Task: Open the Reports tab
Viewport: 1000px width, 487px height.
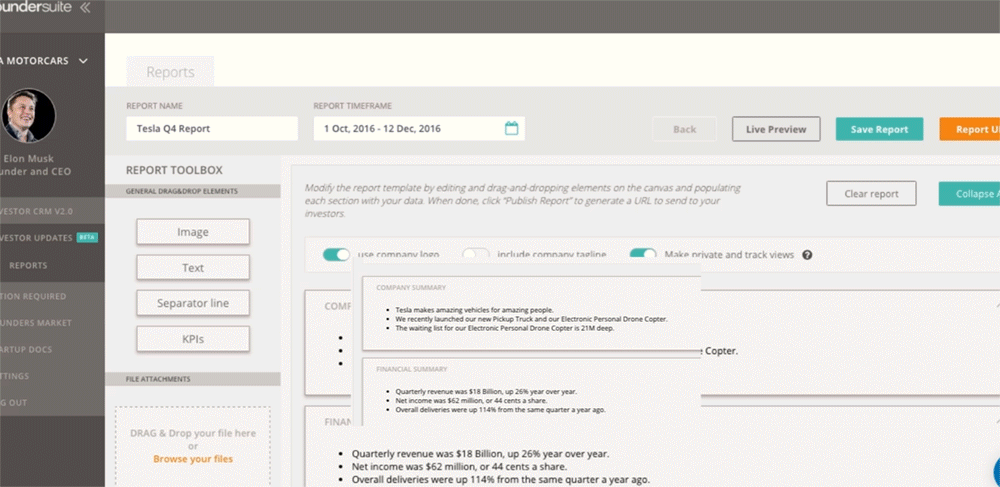Action: [x=170, y=72]
